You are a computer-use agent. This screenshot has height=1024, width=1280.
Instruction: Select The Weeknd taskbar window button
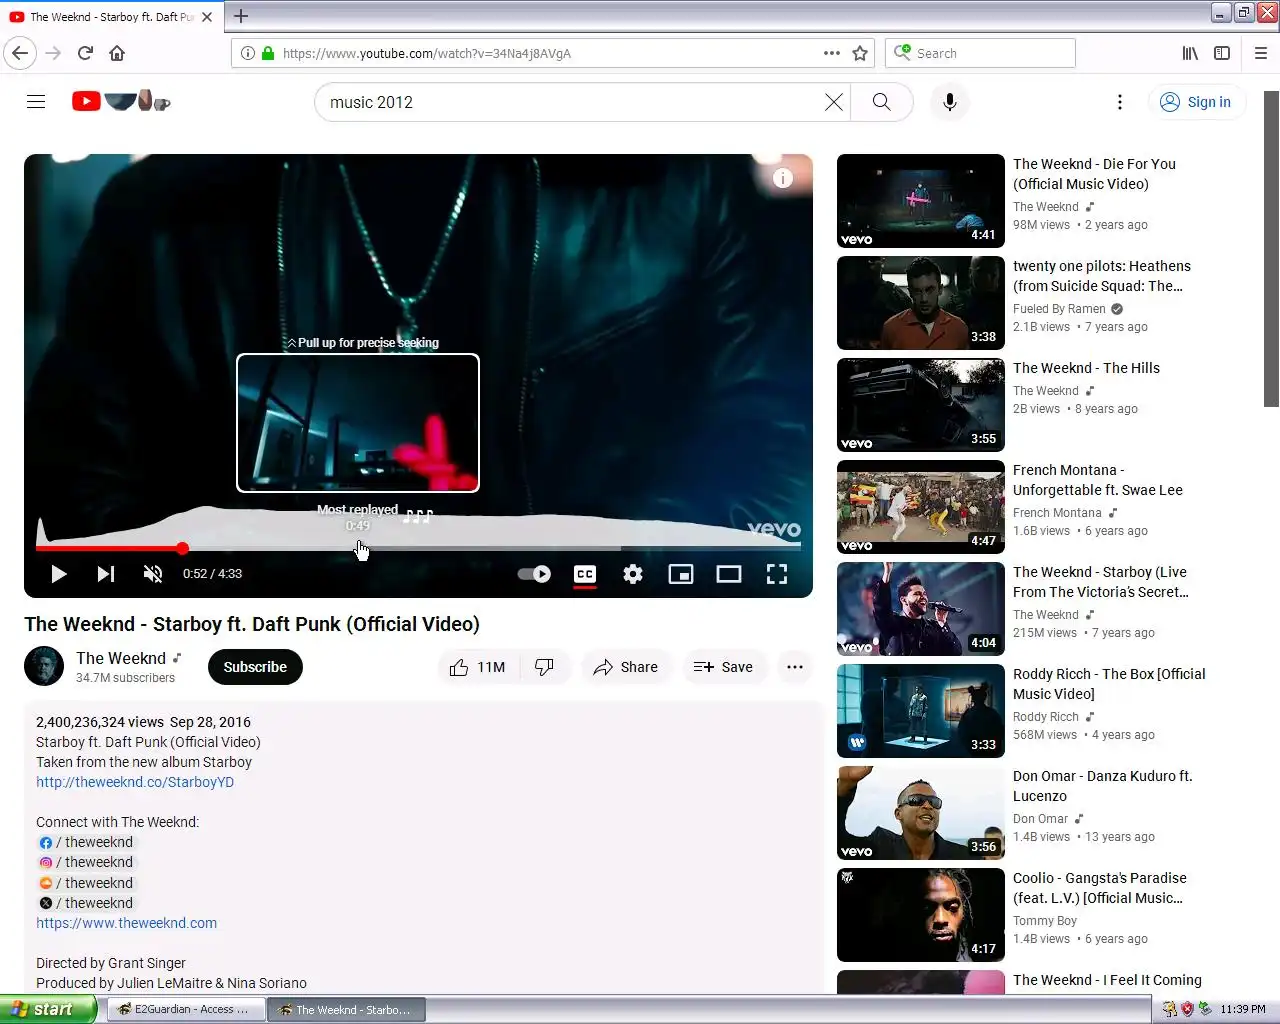click(346, 1010)
